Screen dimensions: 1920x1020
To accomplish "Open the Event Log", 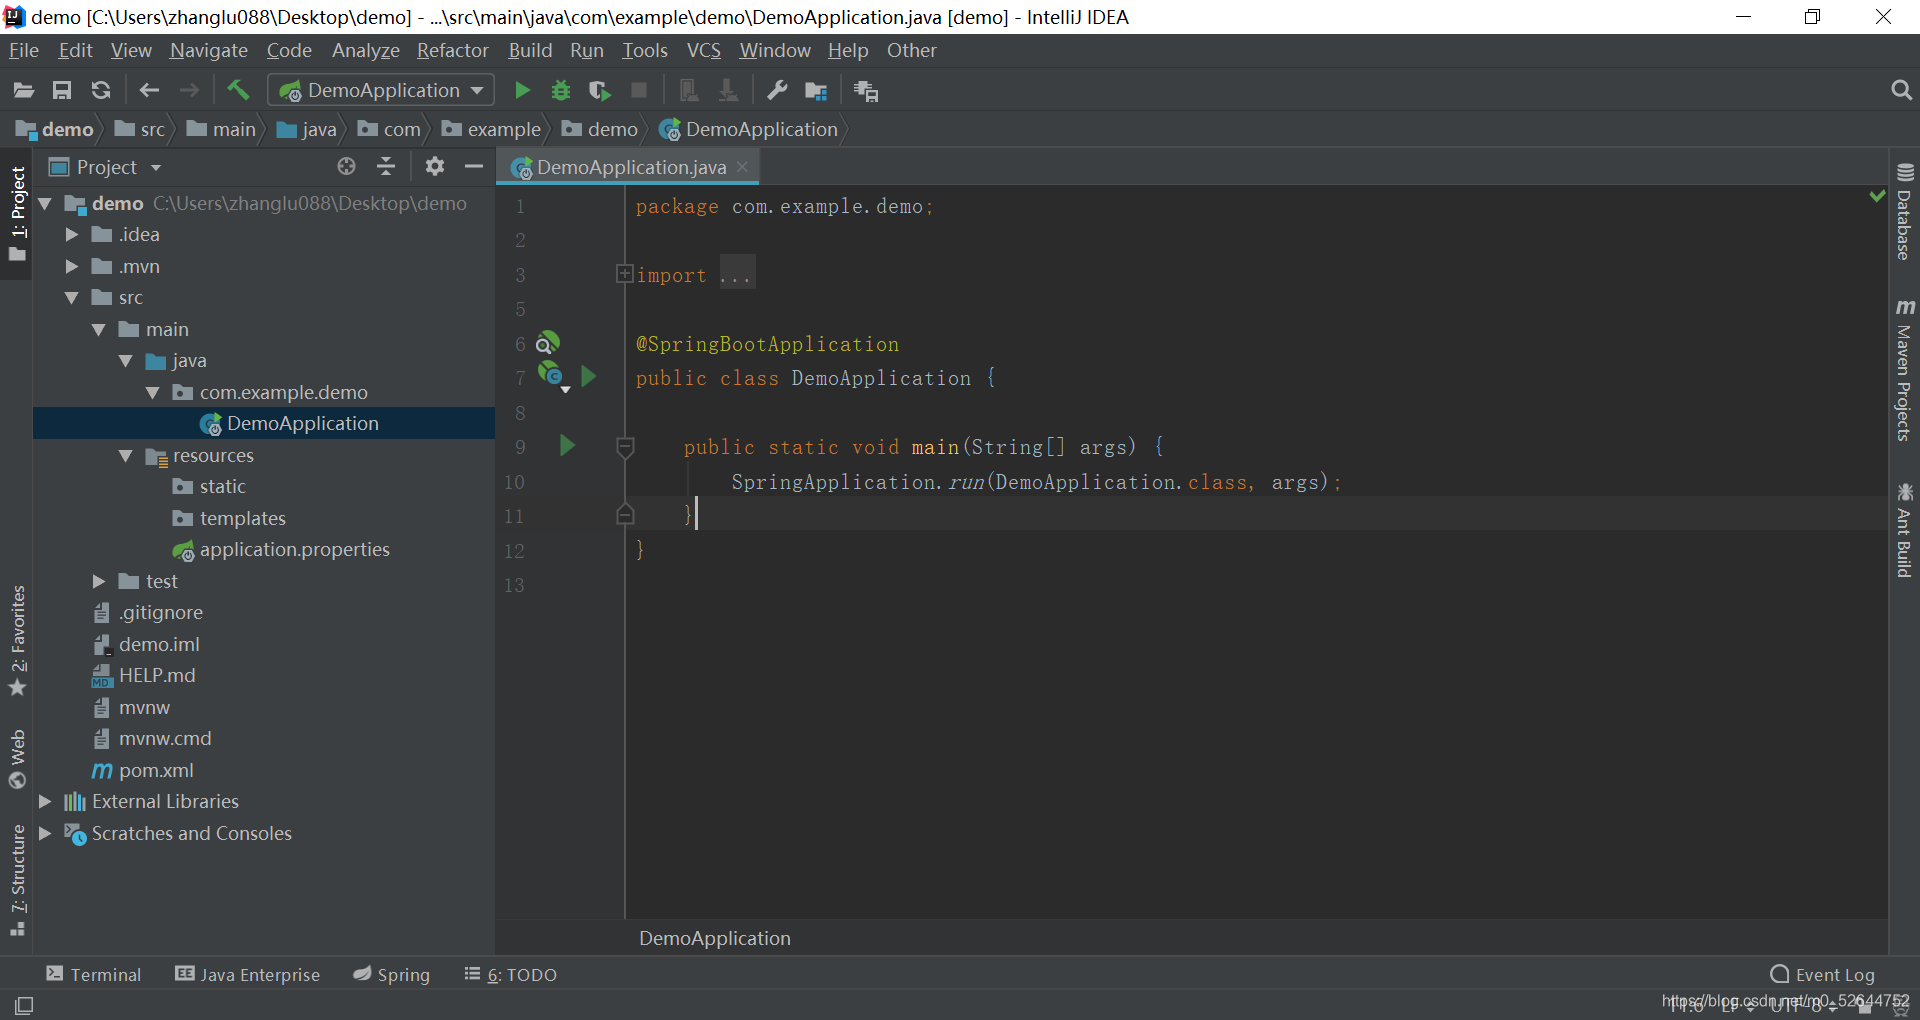I will [1822, 974].
